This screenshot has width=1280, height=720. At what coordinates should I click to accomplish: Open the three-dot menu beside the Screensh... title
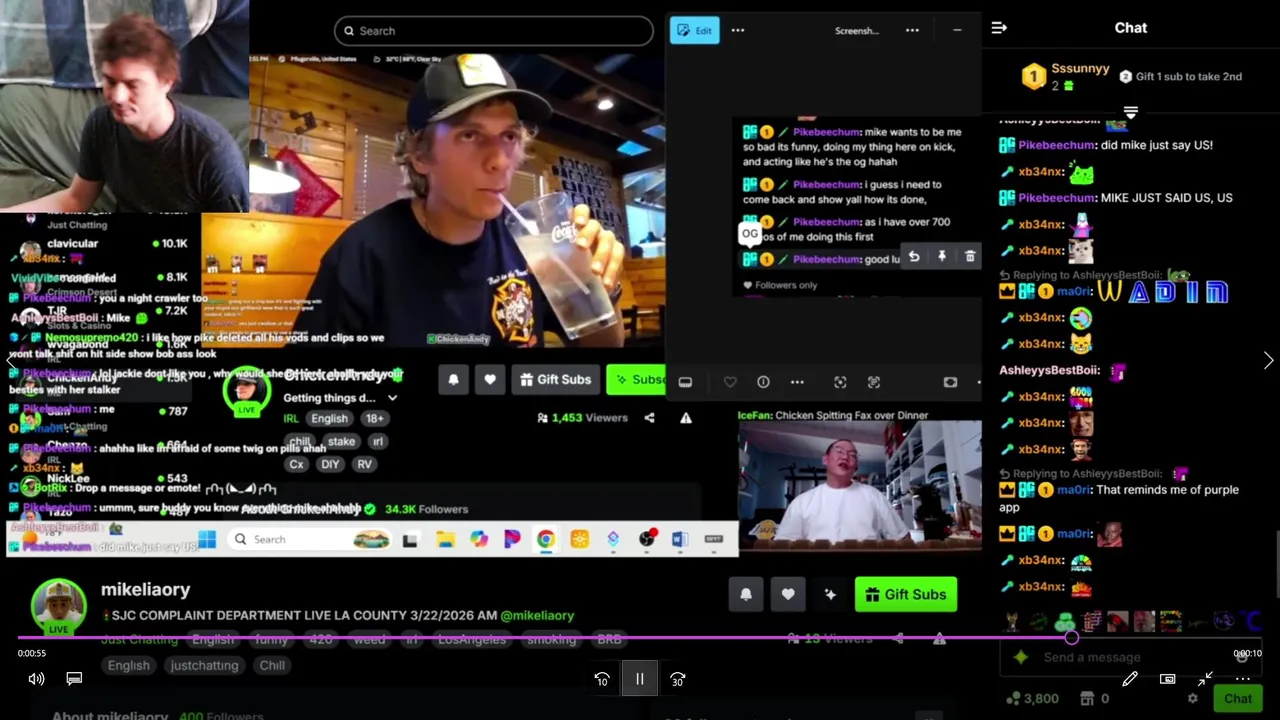coord(912,30)
